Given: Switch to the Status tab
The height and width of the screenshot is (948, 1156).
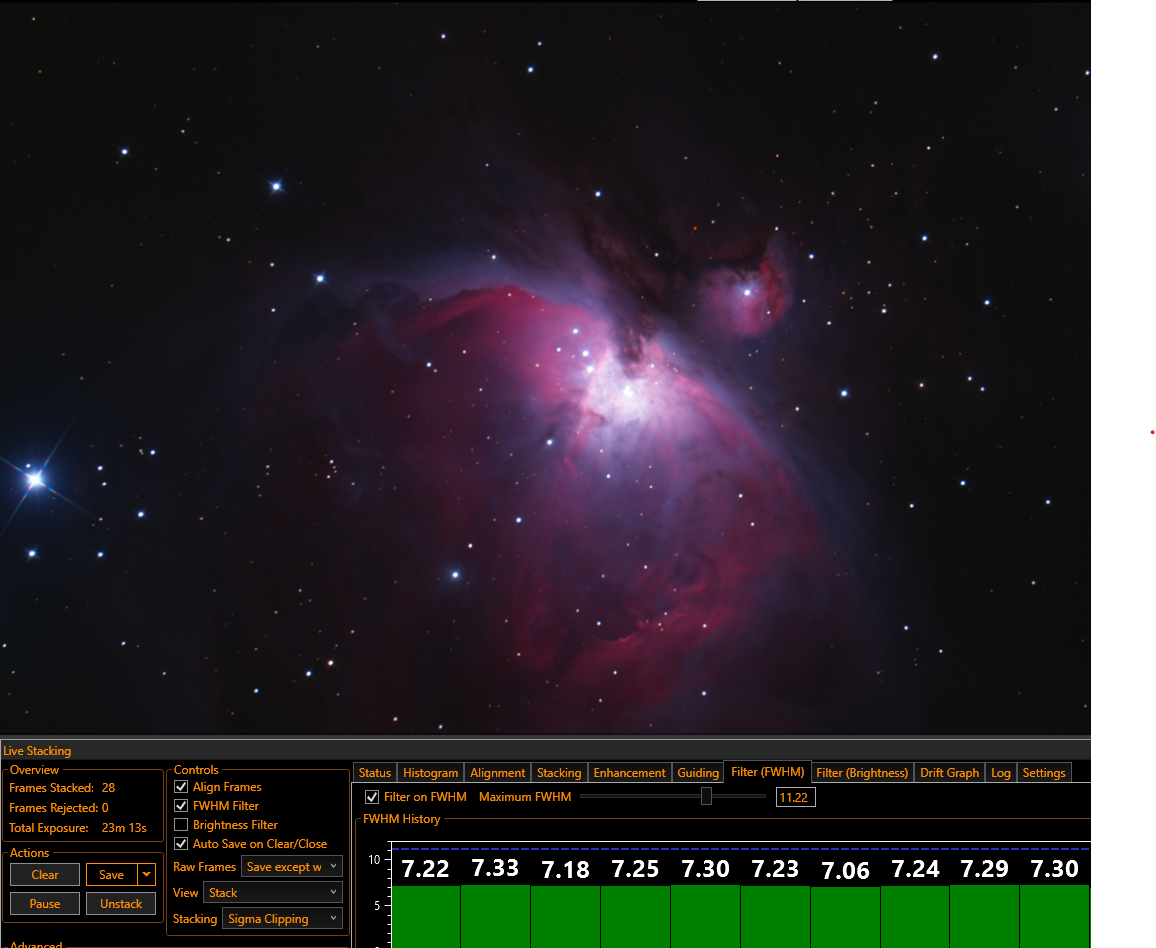Looking at the screenshot, I should [375, 773].
